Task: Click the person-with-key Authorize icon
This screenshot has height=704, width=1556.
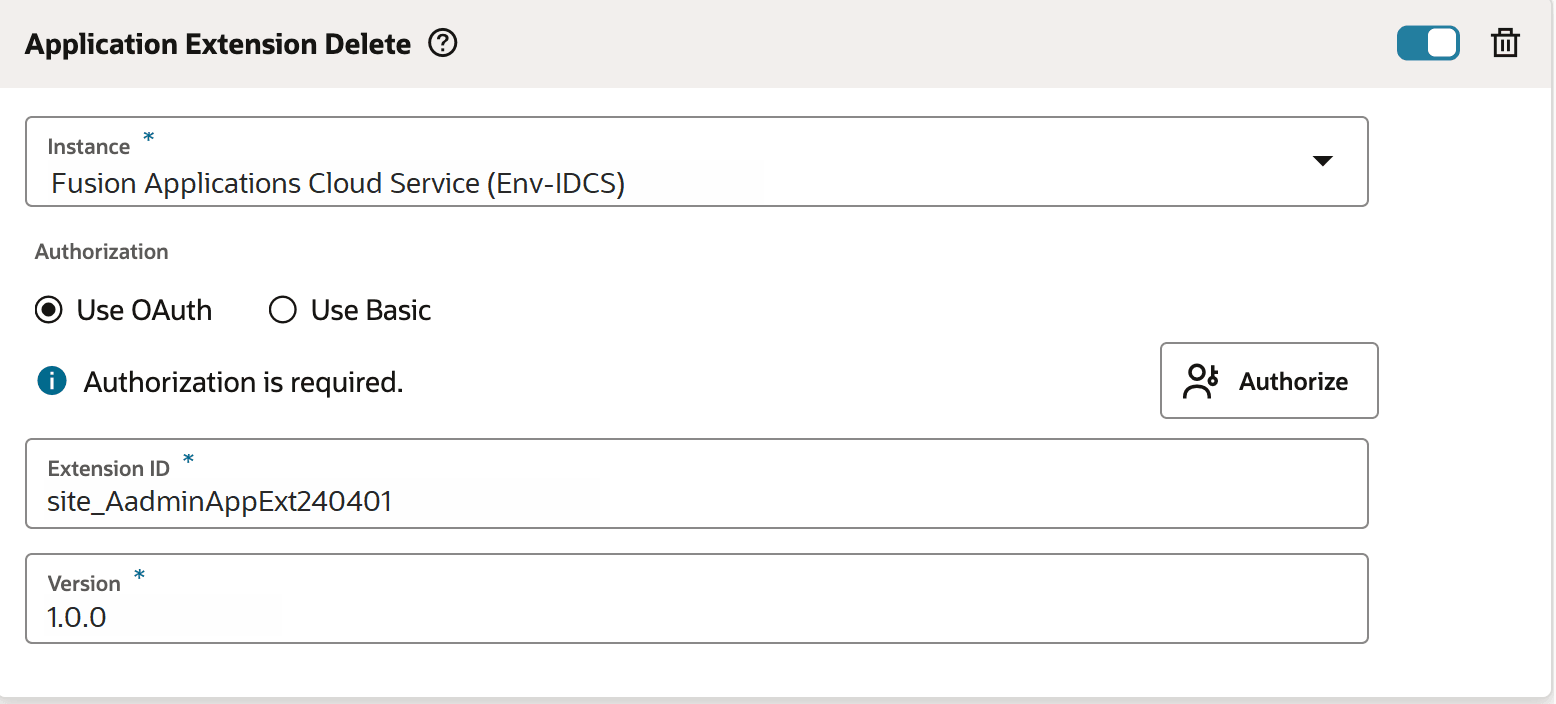Action: pos(1201,380)
